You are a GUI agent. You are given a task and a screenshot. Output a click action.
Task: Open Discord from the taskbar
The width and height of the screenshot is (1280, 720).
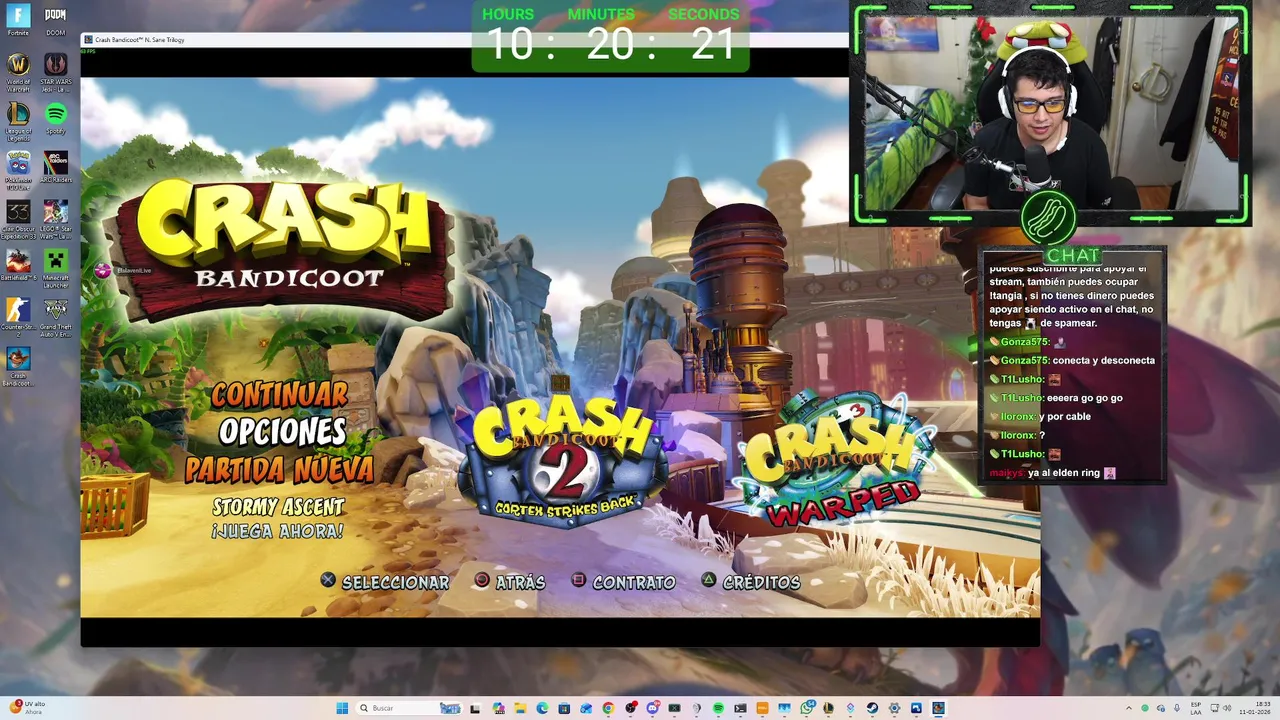point(653,708)
